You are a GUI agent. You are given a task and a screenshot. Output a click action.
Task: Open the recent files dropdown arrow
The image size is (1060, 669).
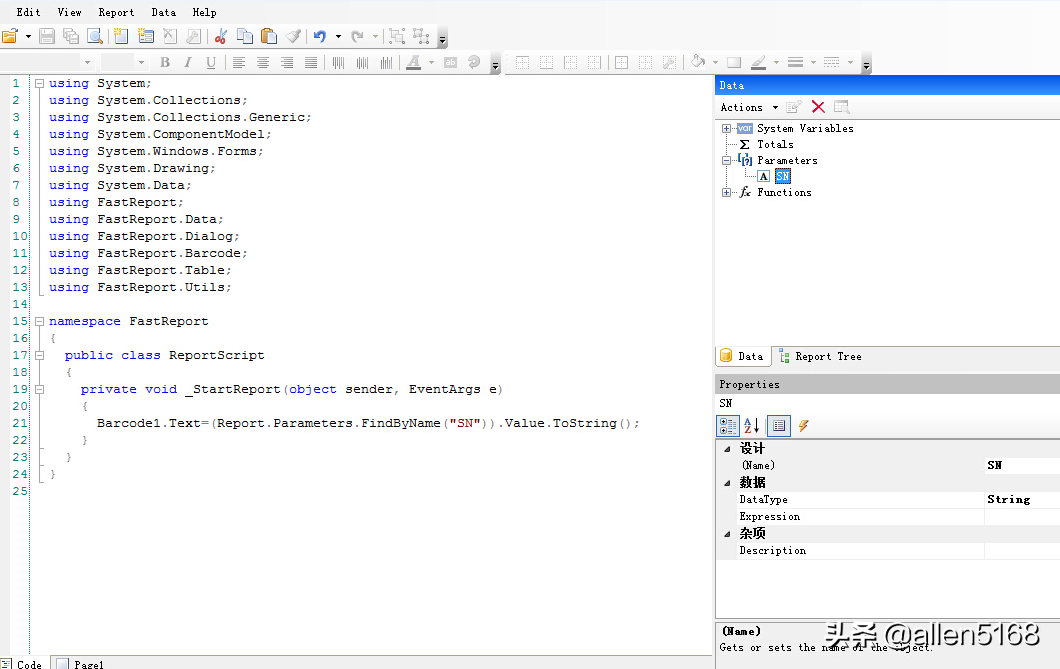coord(28,36)
